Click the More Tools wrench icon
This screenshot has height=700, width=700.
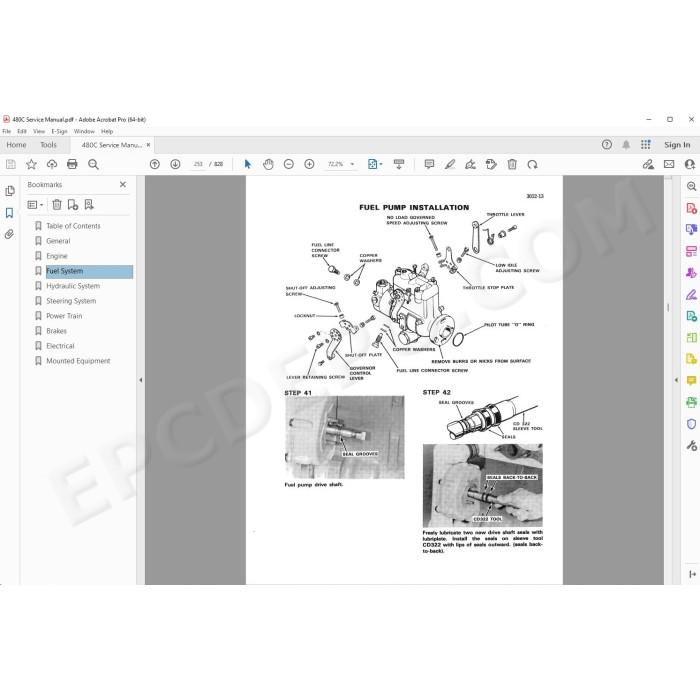click(x=691, y=445)
